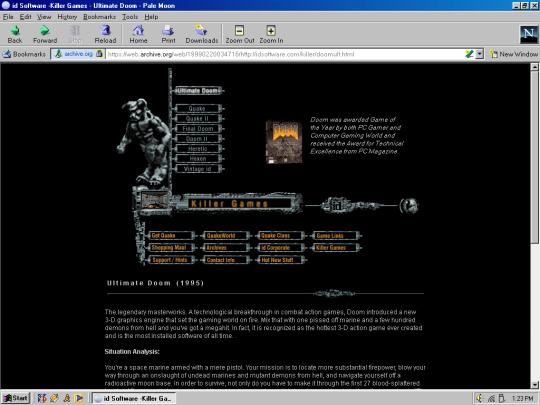Screen dimensions: 540x405
Task: Open the Contact Info link
Action: point(226,260)
